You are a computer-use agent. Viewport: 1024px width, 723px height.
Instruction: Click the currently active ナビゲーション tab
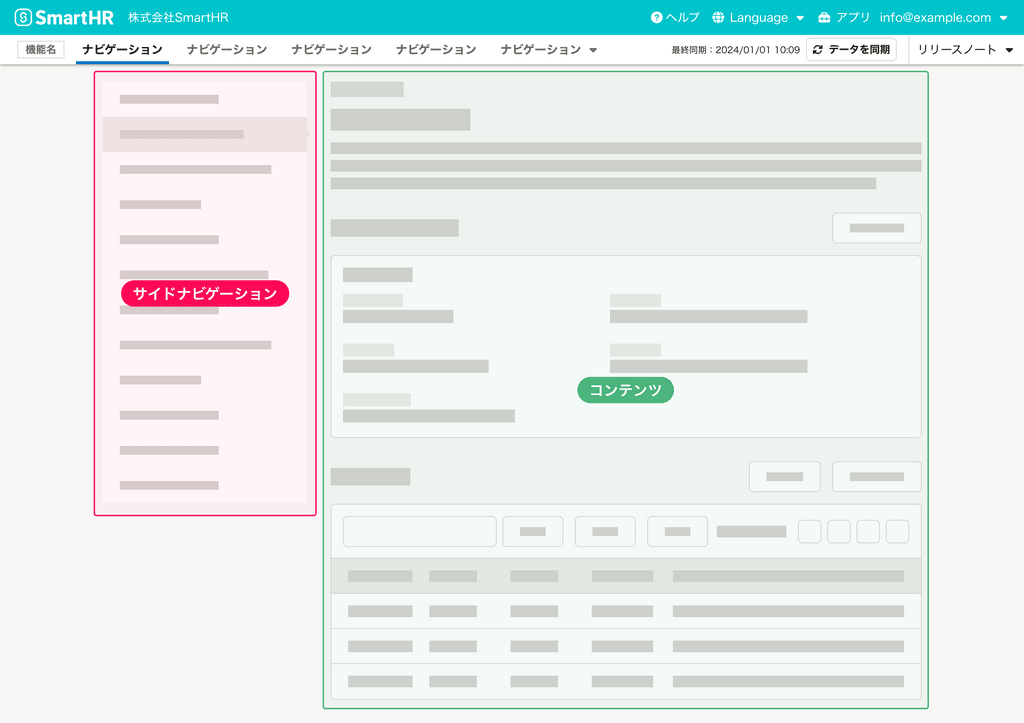(x=122, y=48)
